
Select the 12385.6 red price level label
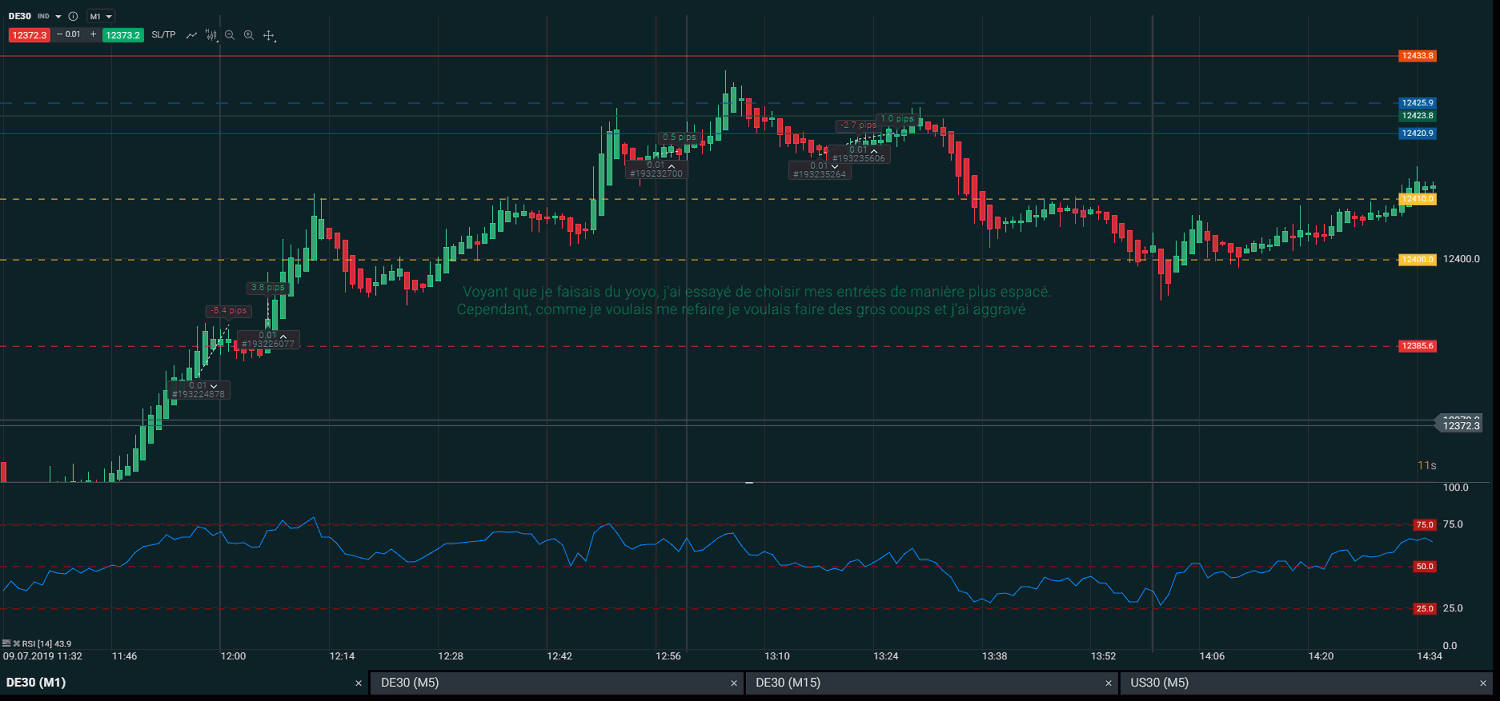(1418, 346)
